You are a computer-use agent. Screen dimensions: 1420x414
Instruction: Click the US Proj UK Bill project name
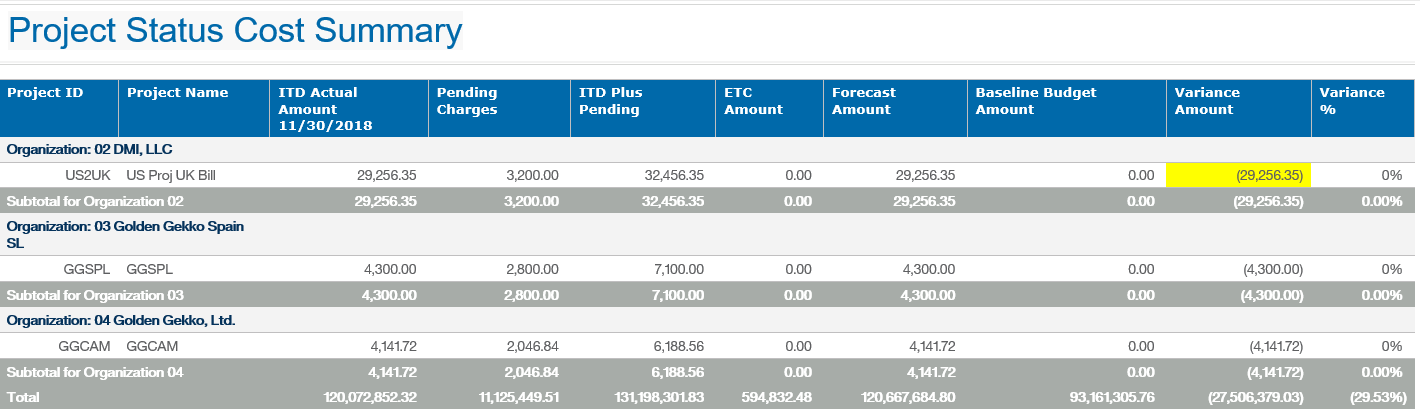pos(171,175)
